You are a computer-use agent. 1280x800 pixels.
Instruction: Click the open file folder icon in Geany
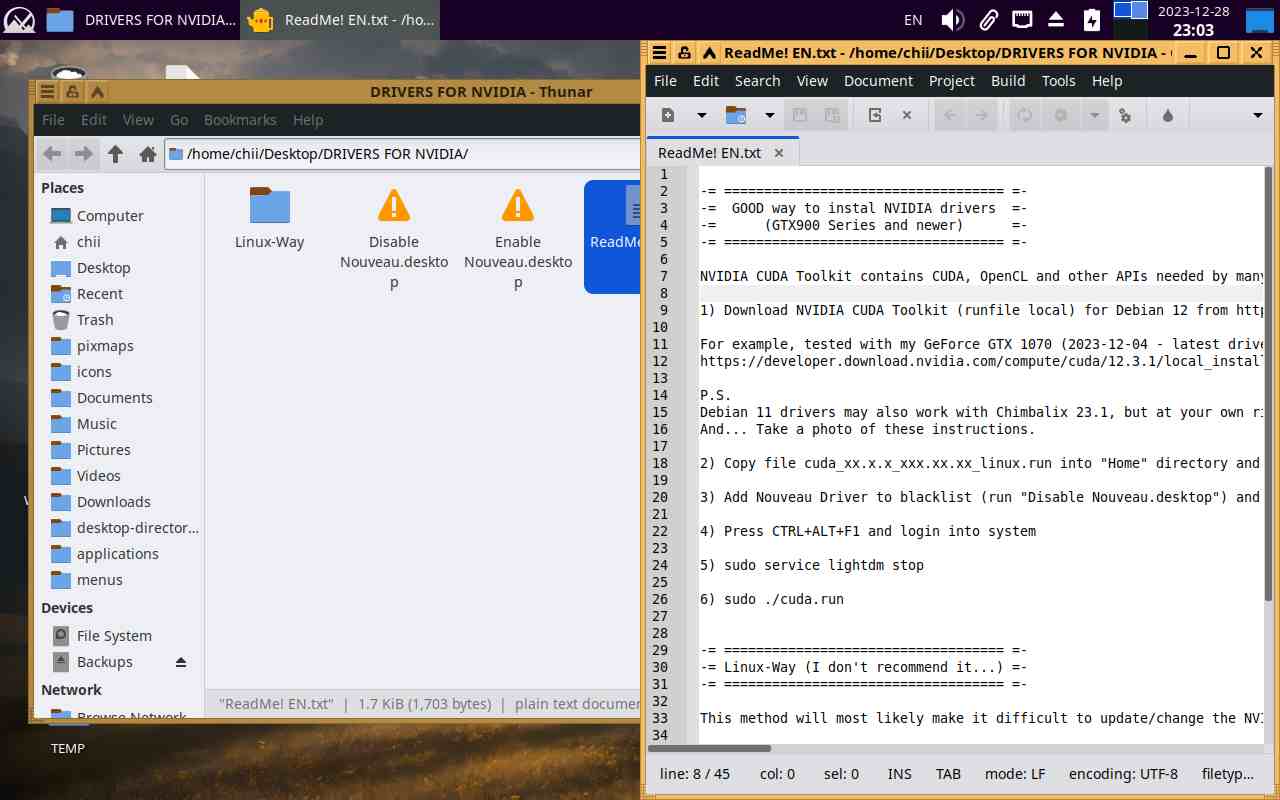coord(736,115)
